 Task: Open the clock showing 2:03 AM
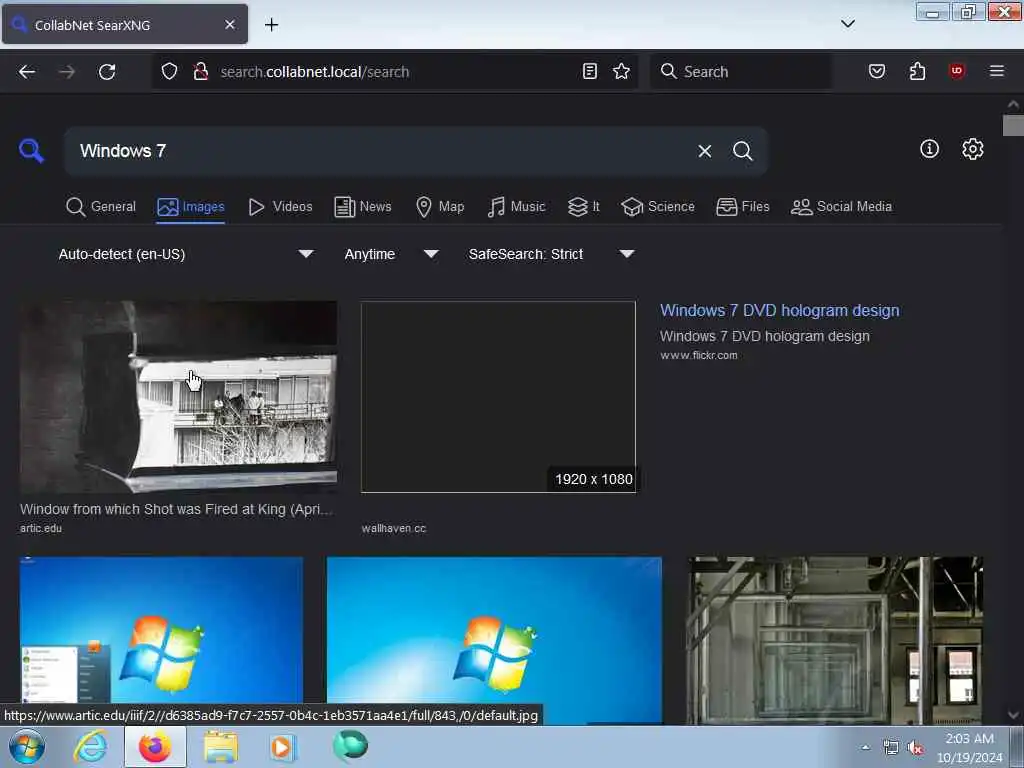(x=970, y=748)
